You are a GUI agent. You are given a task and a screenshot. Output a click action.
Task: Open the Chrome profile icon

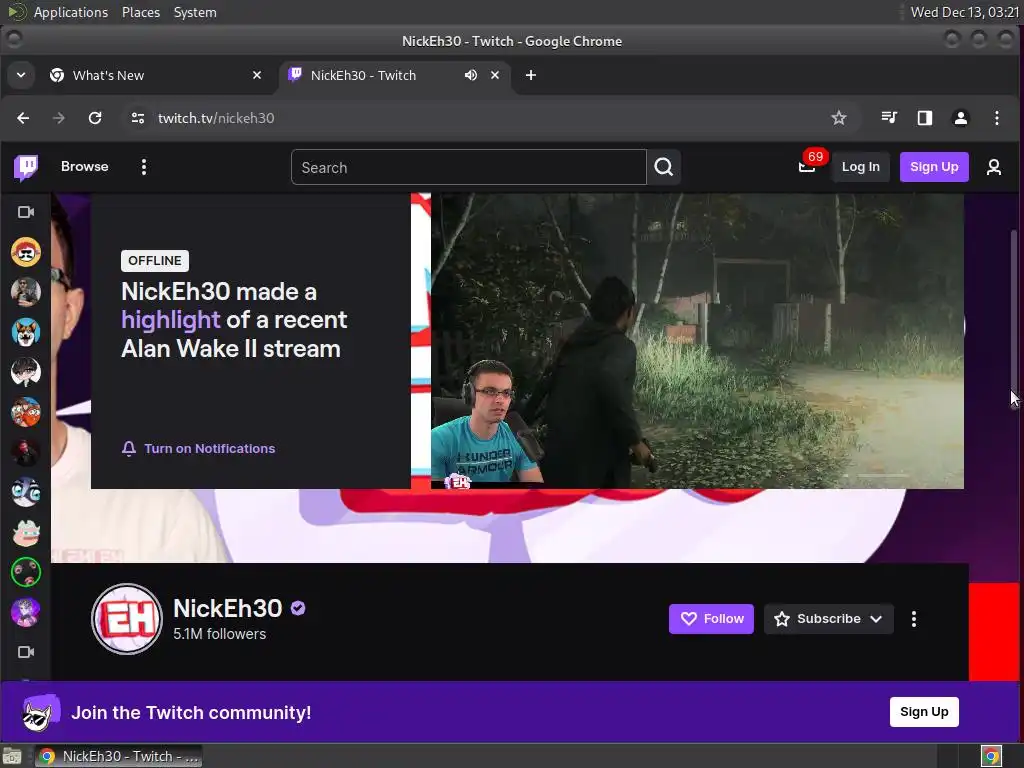(961, 118)
